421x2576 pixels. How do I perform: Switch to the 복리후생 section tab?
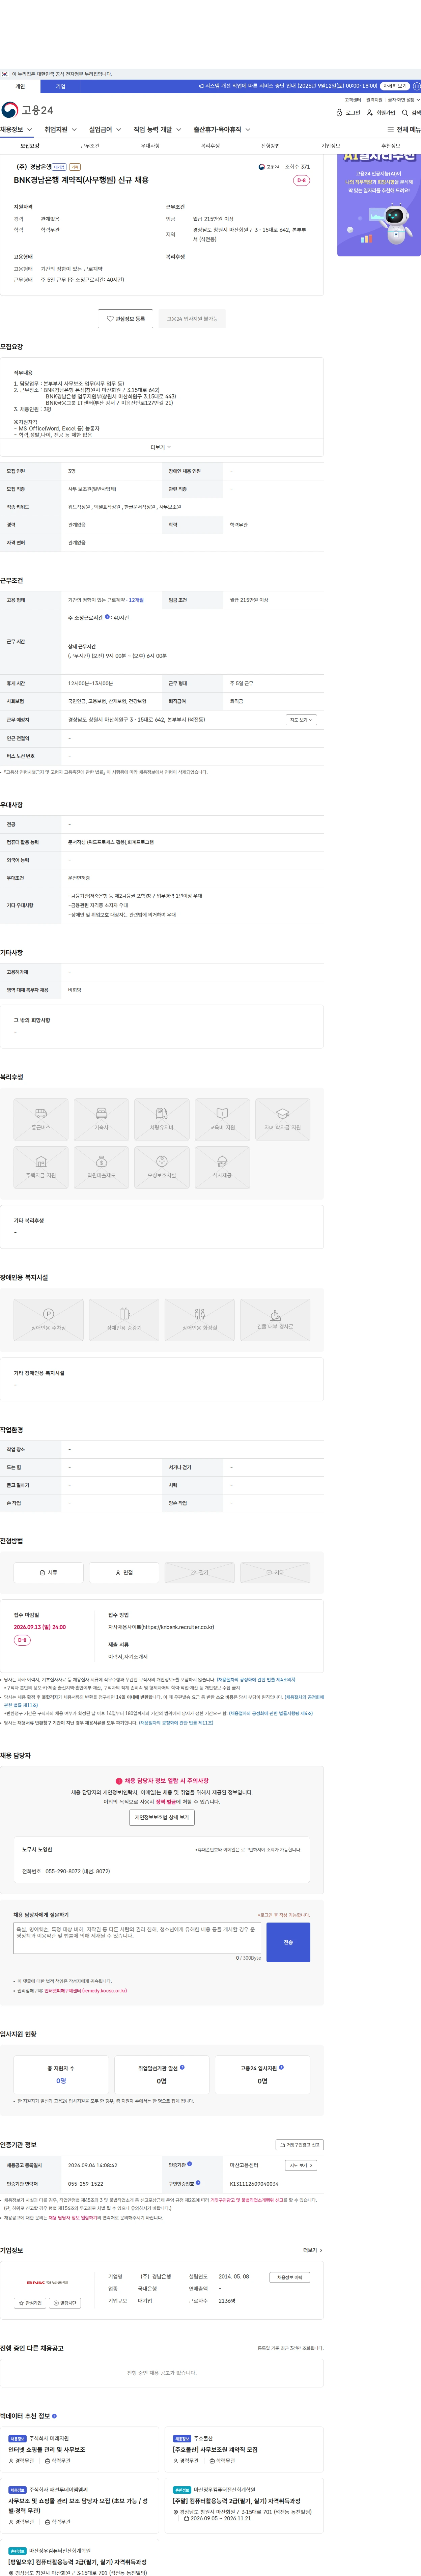(x=210, y=146)
